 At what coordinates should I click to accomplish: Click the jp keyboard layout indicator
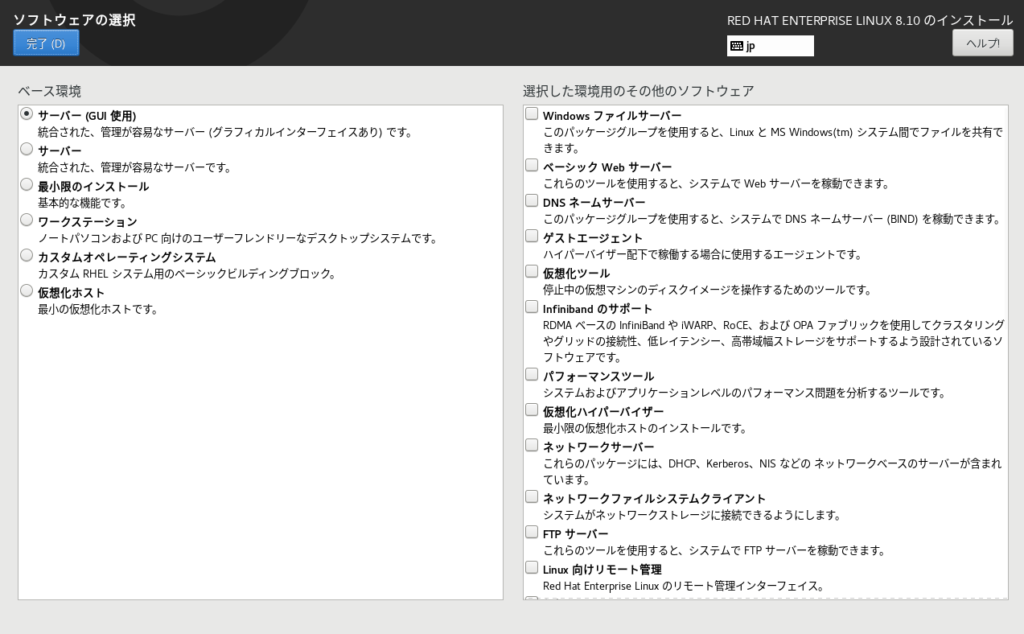tap(770, 46)
